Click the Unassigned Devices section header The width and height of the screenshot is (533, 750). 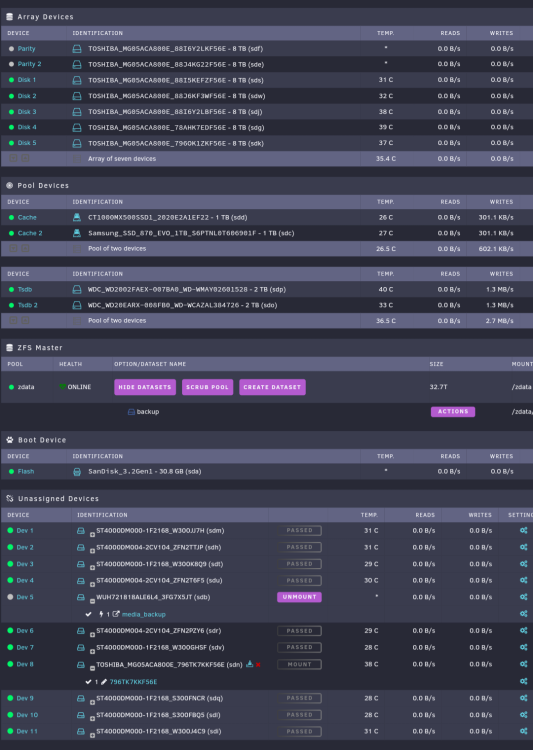click(x=58, y=498)
